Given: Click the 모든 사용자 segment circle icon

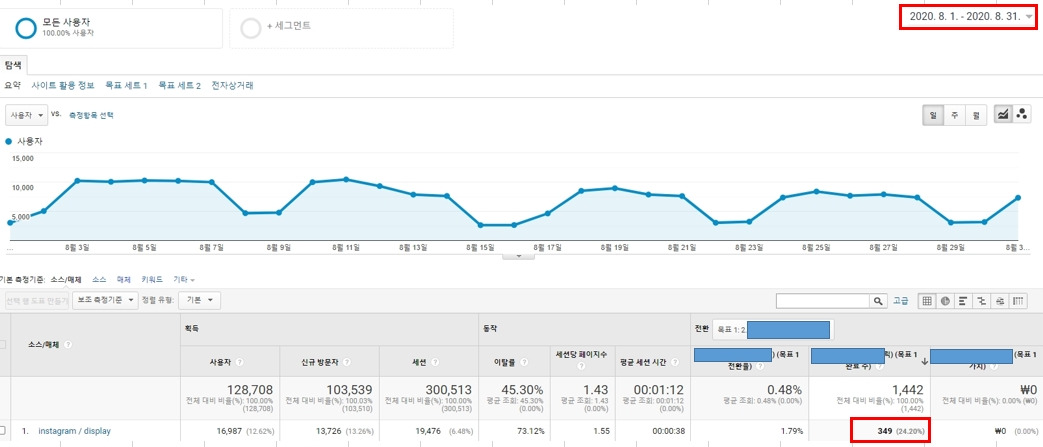Looking at the screenshot, I should click(25, 27).
